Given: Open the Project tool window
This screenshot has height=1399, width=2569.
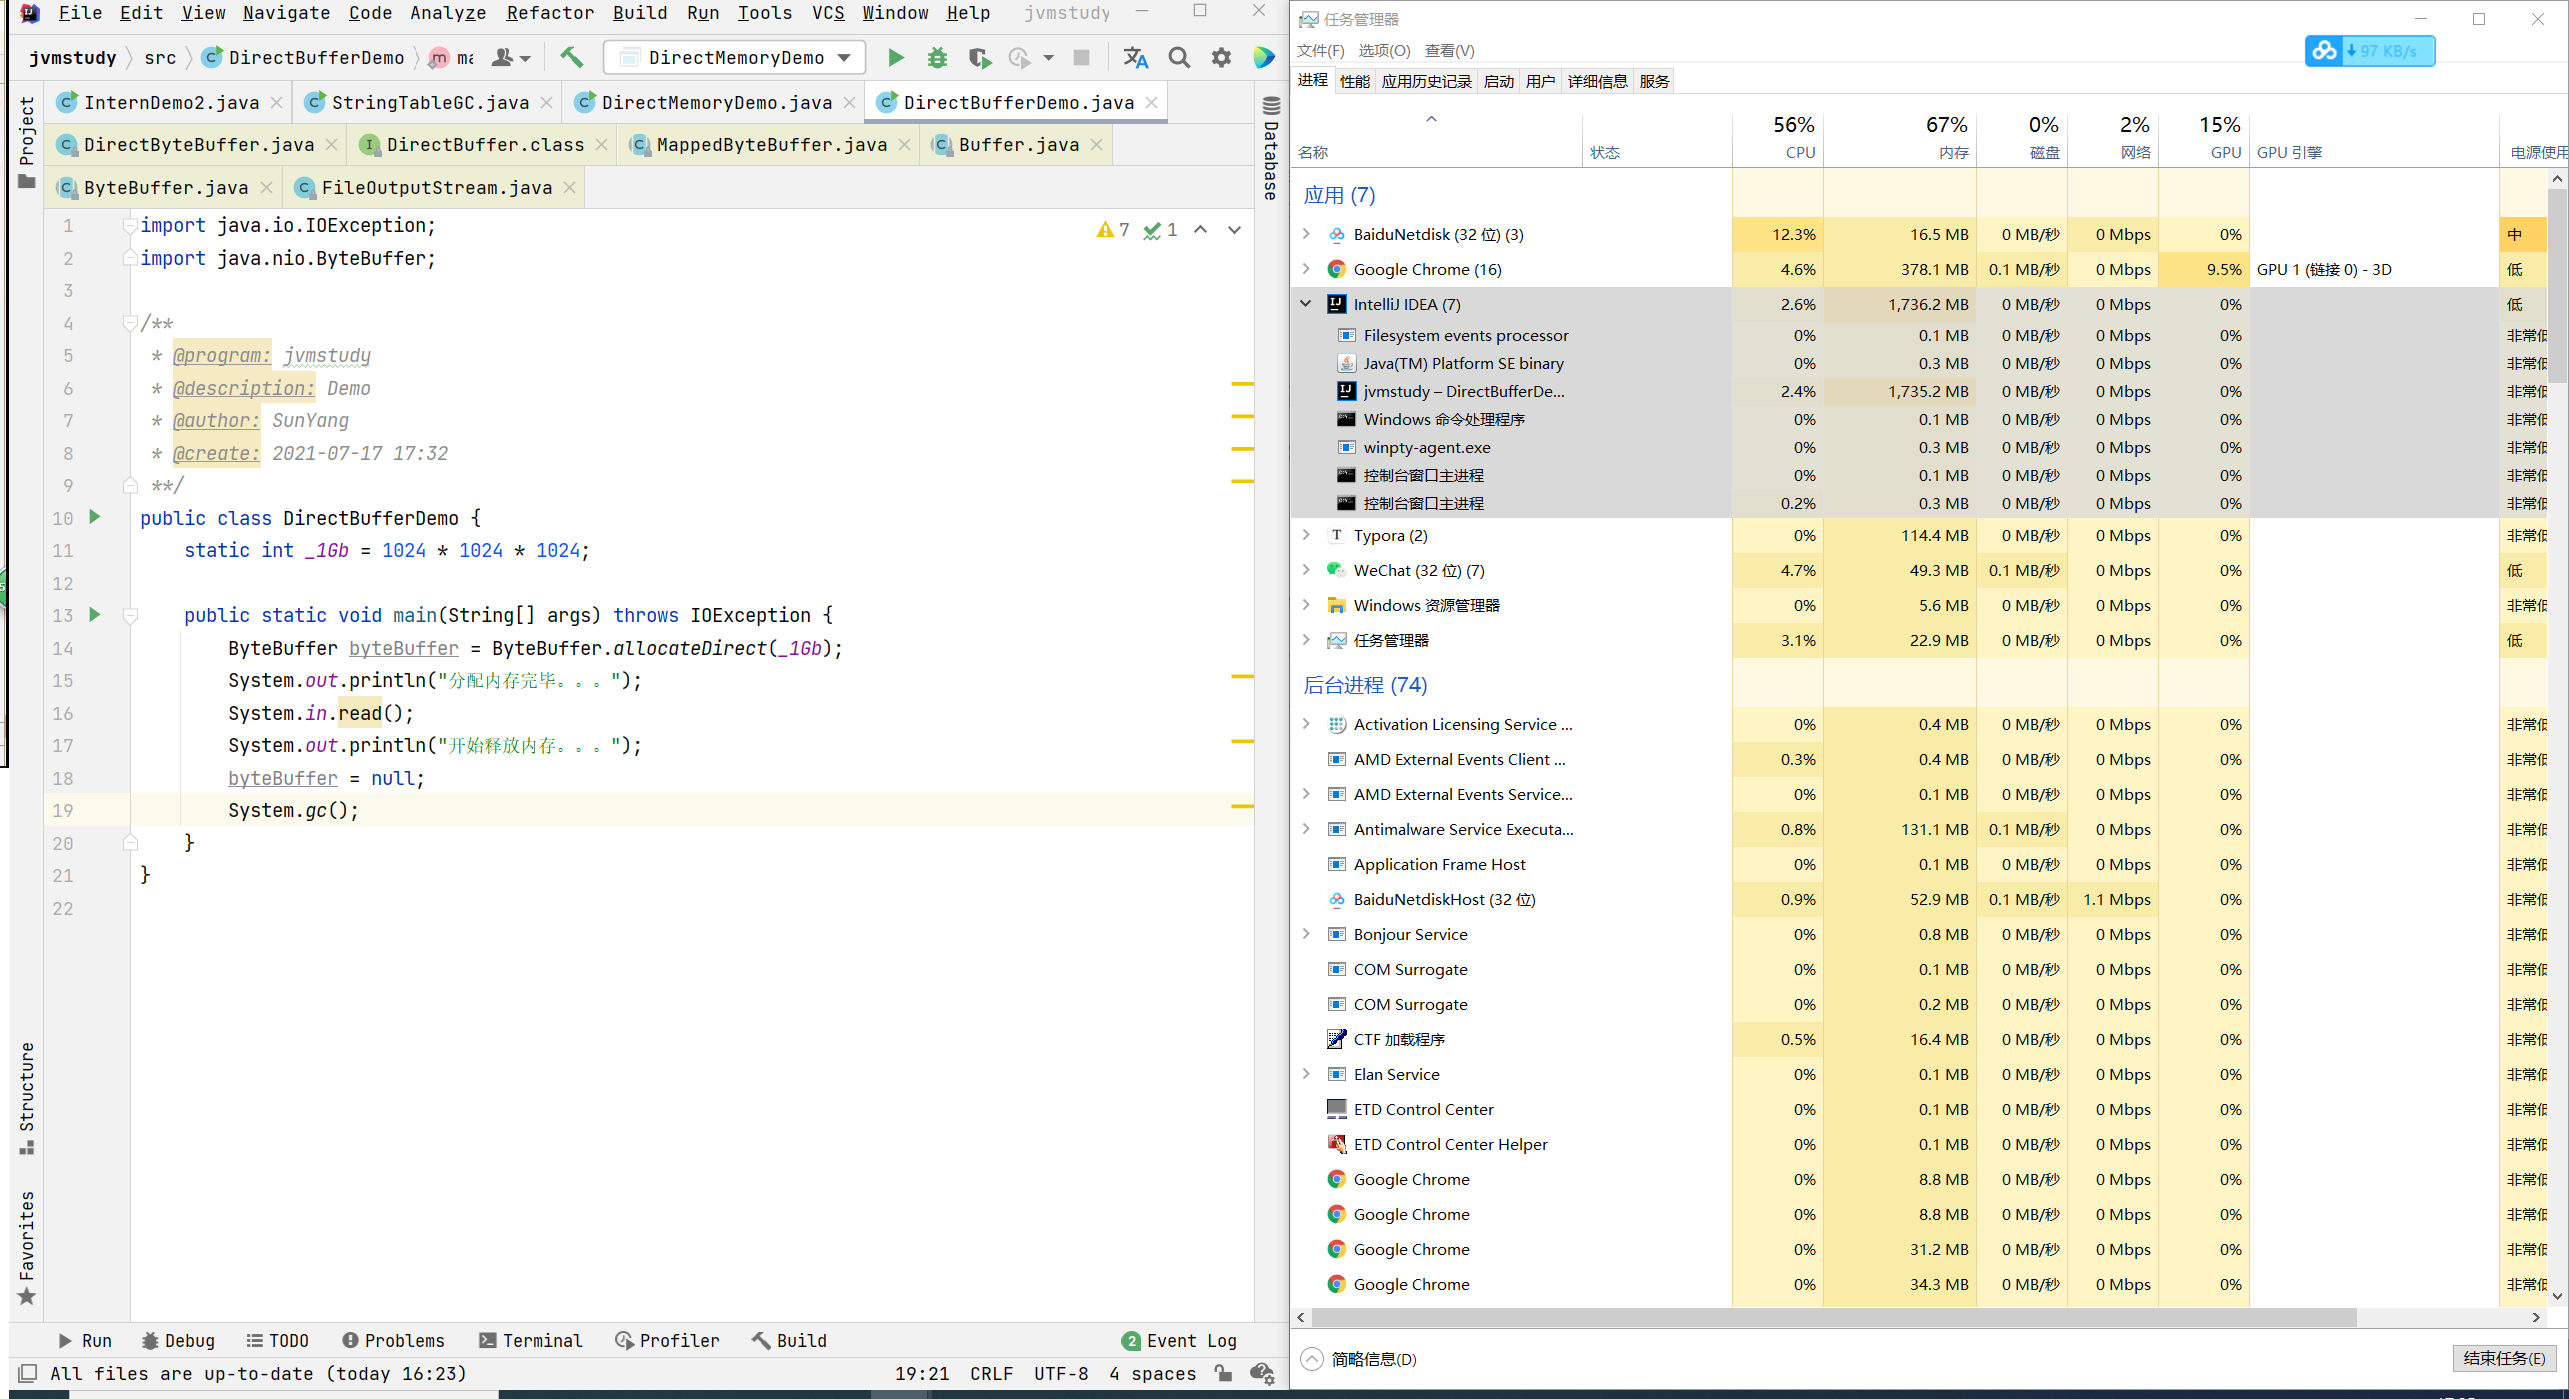Looking at the screenshot, I should coord(27,142).
